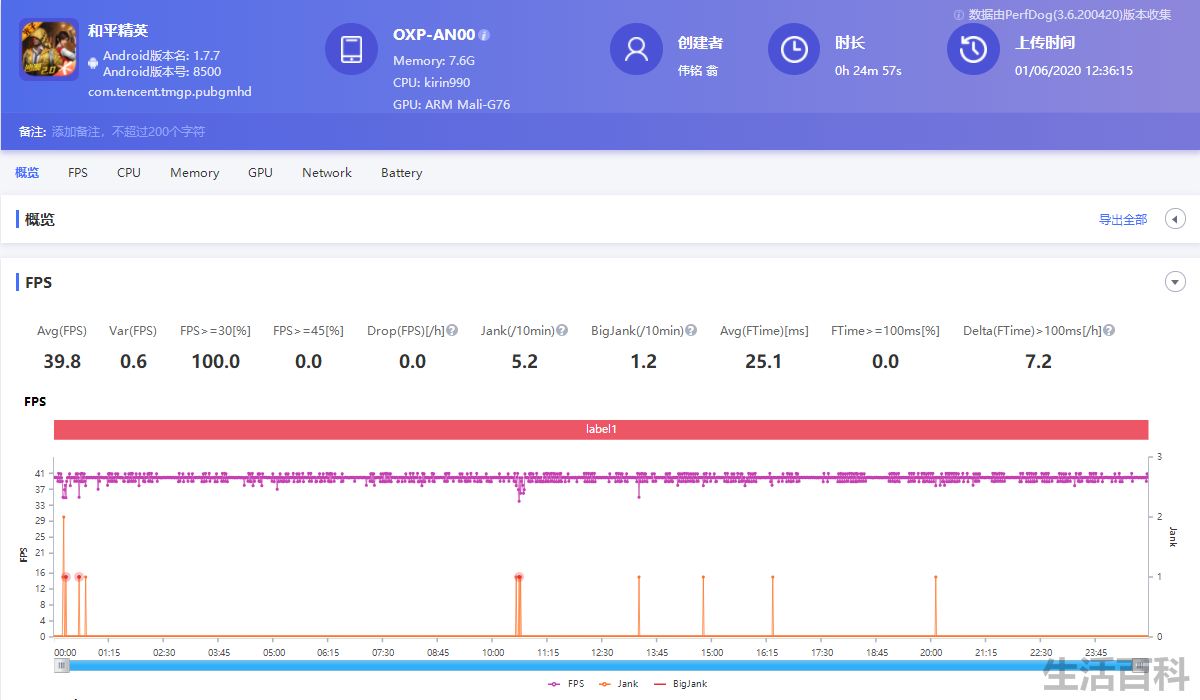Open the FPS tab

(x=78, y=173)
